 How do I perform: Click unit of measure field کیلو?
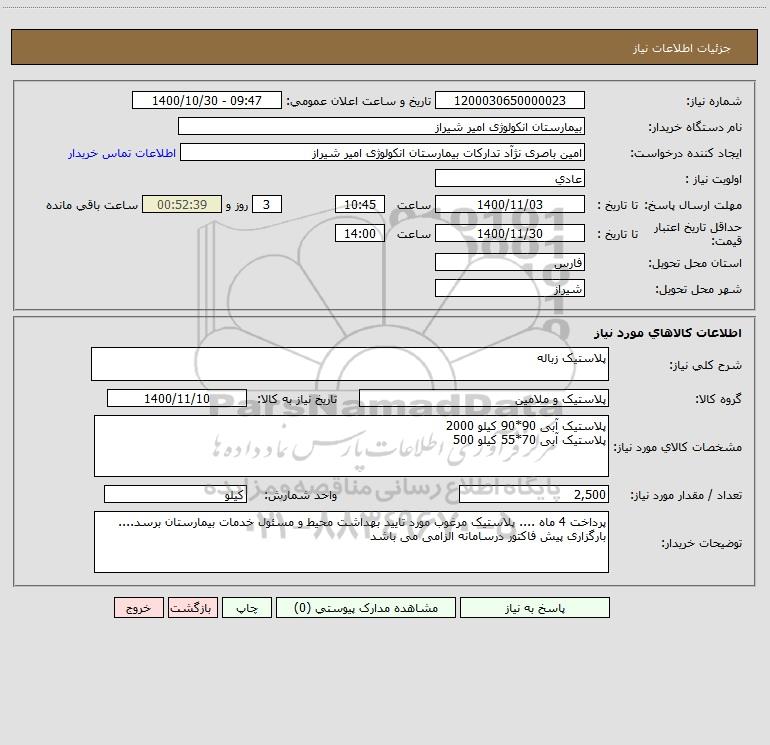(x=175, y=494)
